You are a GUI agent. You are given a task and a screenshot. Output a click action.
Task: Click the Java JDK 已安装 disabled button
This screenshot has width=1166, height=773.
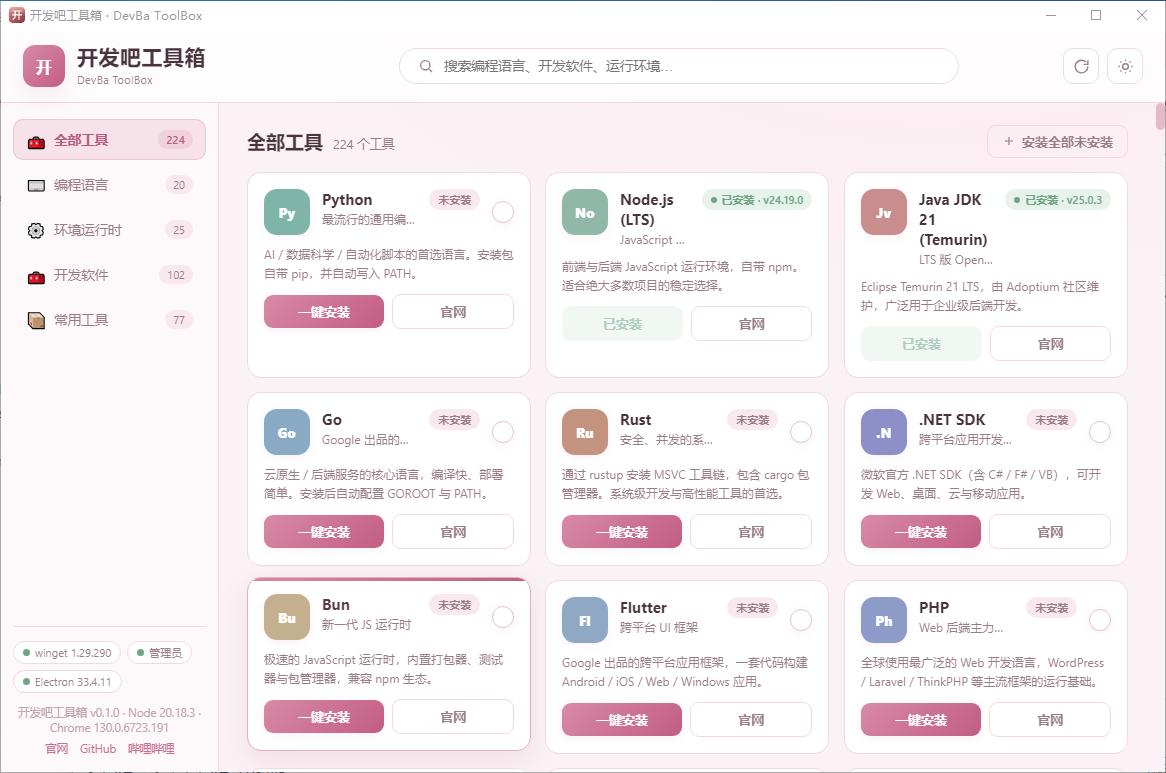[x=921, y=344]
